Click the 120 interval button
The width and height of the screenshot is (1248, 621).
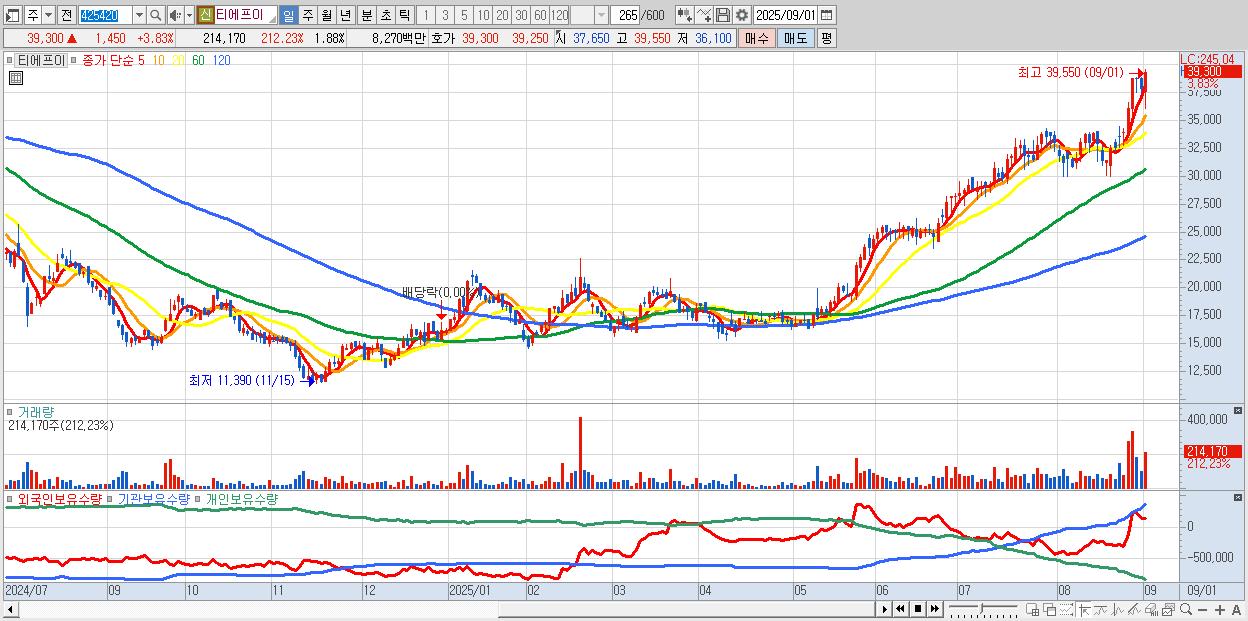click(560, 15)
